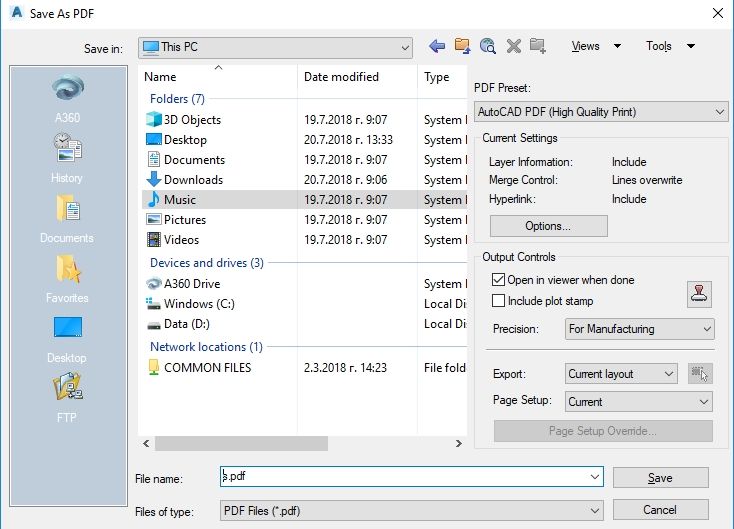This screenshot has height=529, width=734.
Task: Open the plot stamp settings icon
Action: pyautogui.click(x=699, y=294)
